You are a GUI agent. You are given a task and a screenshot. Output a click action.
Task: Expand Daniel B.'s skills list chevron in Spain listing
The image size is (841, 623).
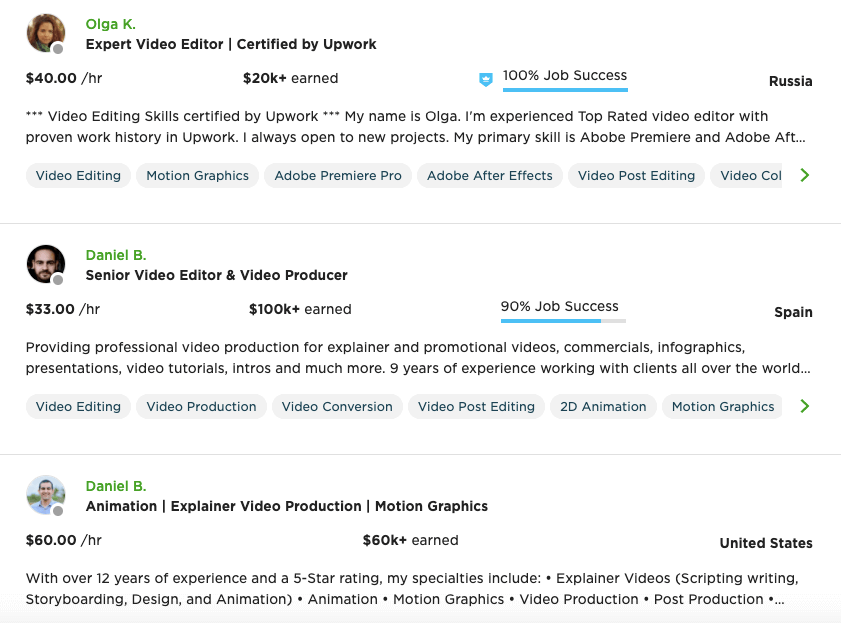(x=805, y=406)
